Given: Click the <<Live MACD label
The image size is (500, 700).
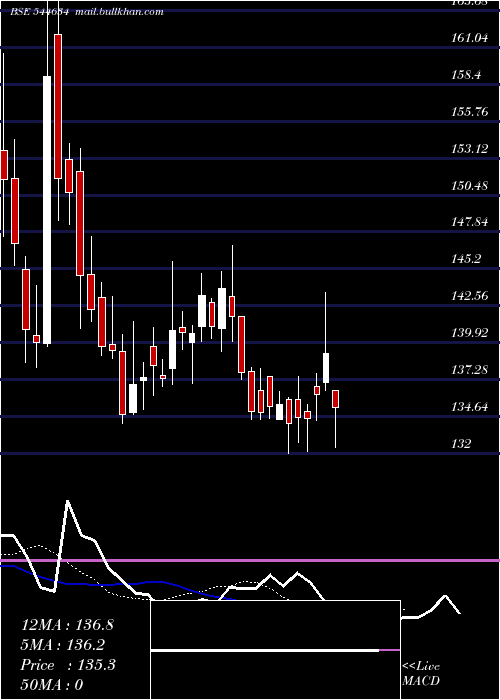Looking at the screenshot, I should pos(421,673).
